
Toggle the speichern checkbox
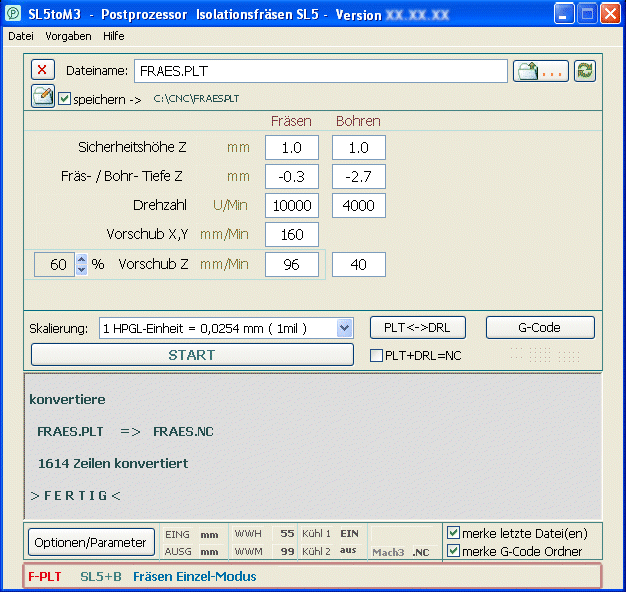65,99
